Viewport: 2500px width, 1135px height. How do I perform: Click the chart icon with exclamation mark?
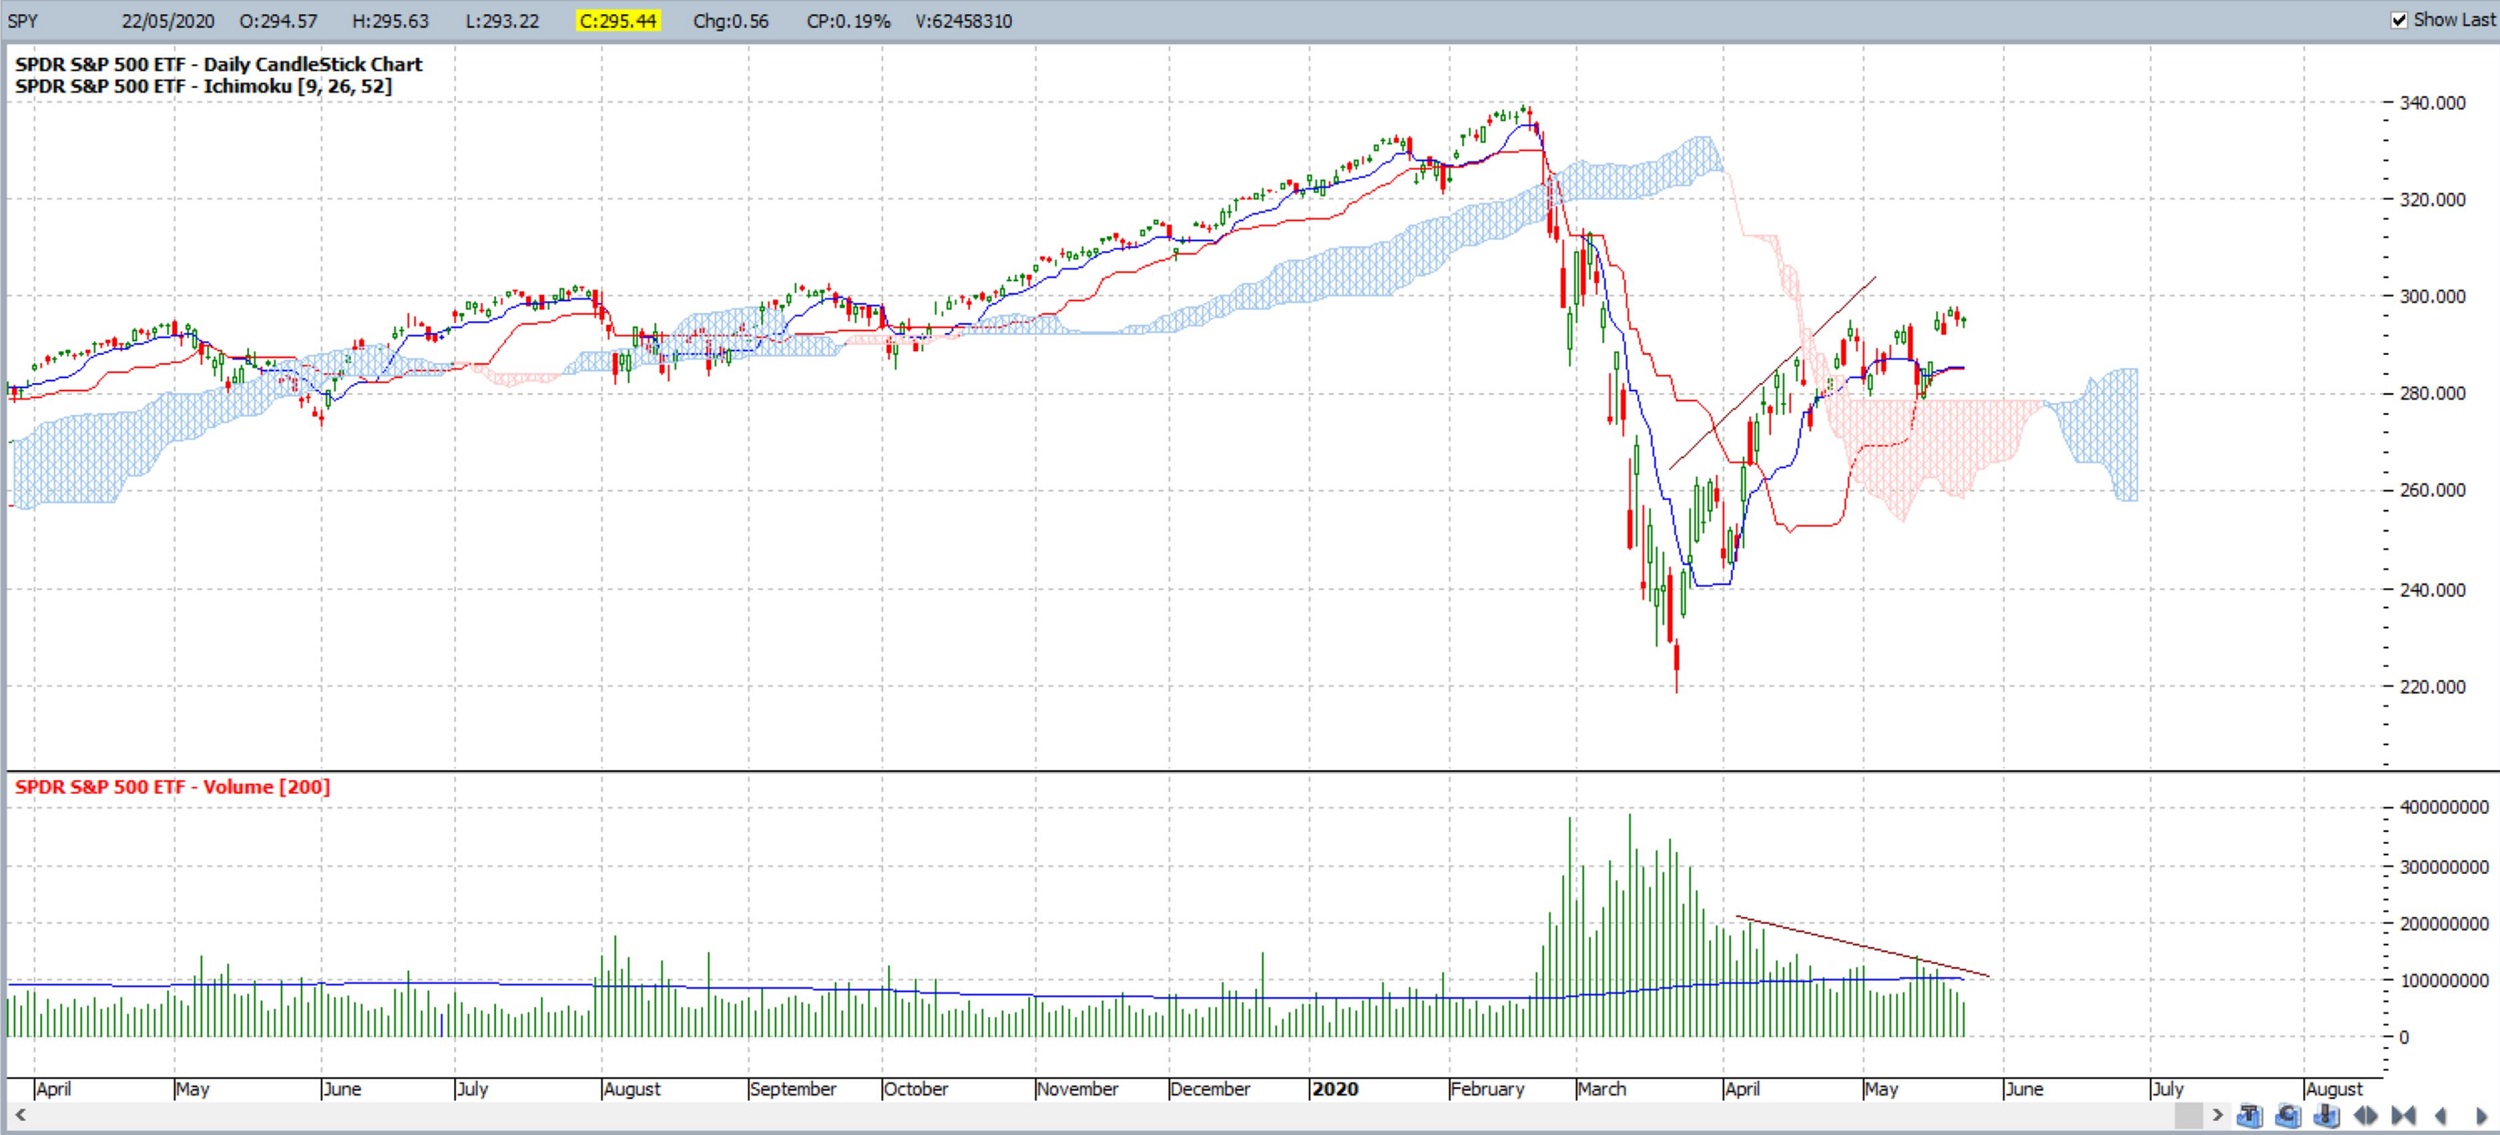point(2326,1115)
